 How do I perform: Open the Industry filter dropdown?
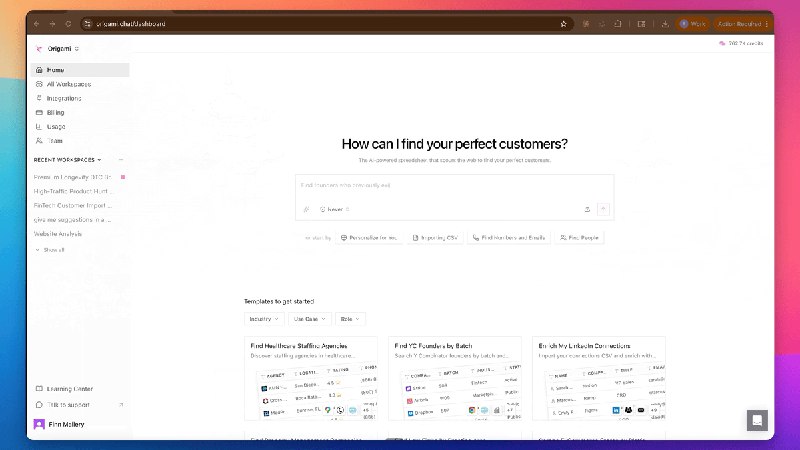(264, 319)
